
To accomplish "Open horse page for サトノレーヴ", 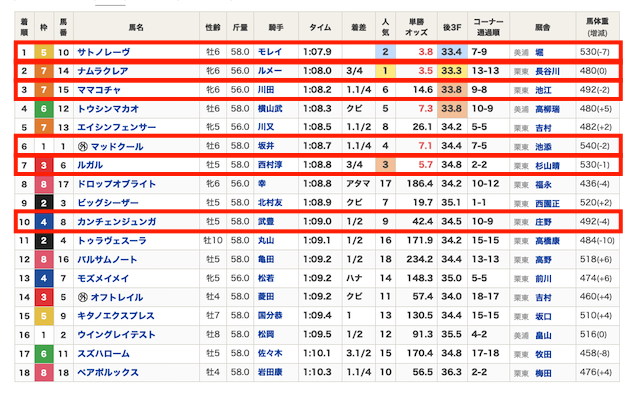I will (x=104, y=52).
